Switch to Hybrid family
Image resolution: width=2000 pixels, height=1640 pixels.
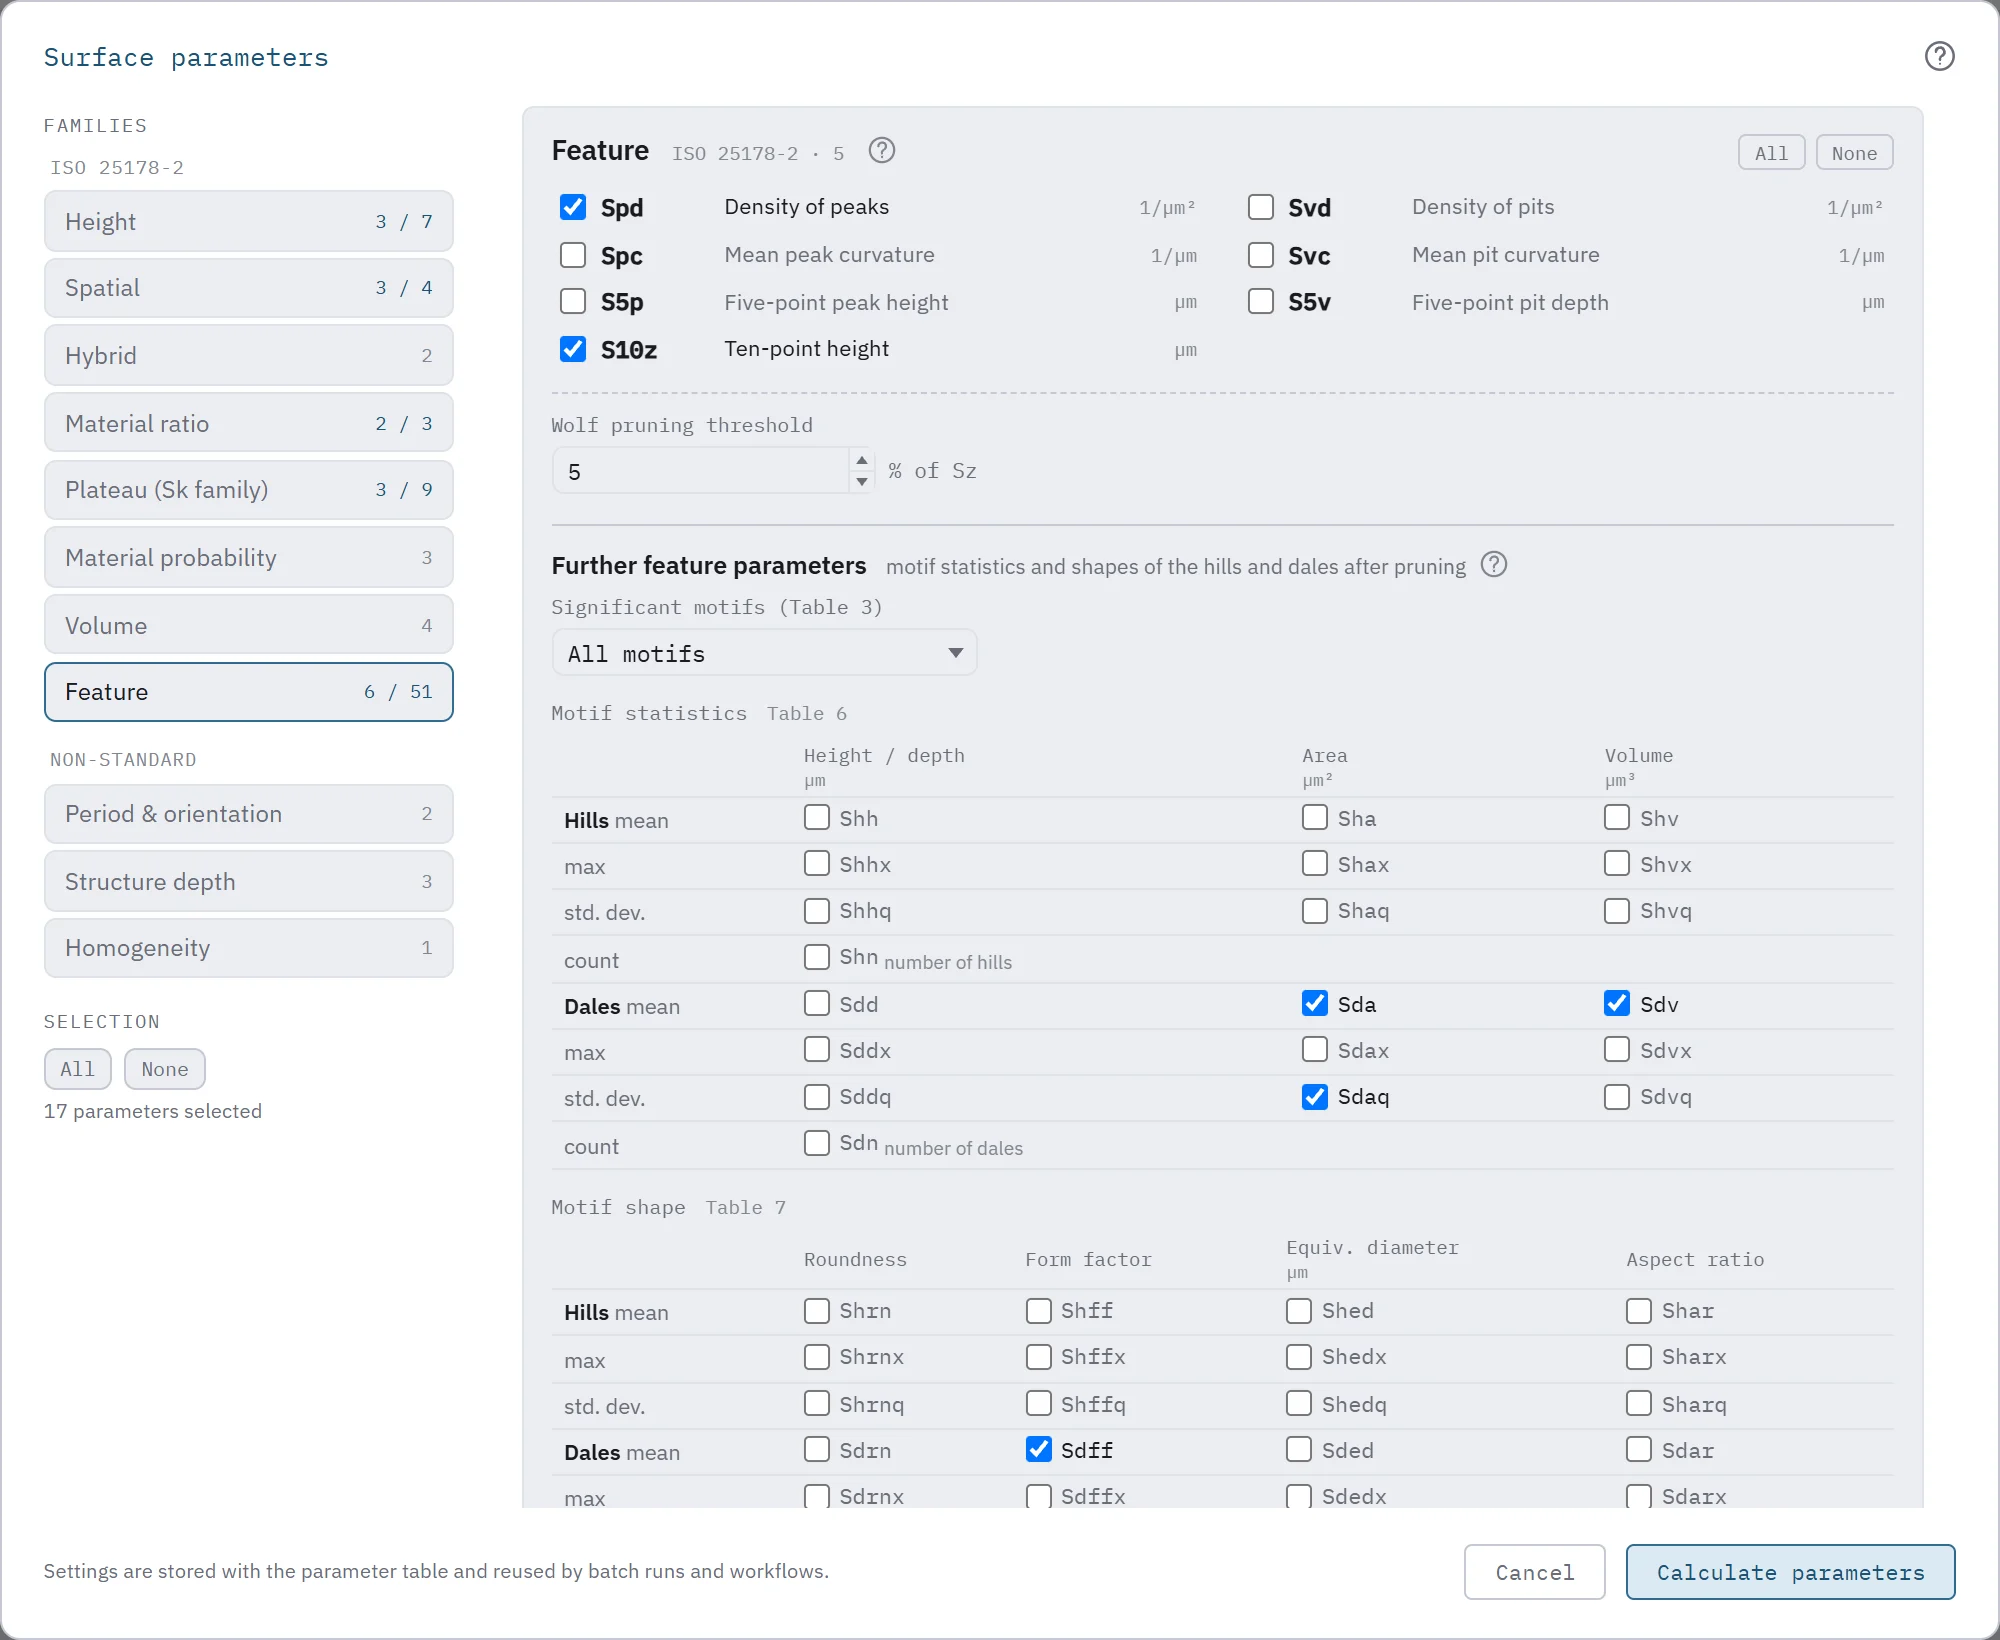[x=248, y=355]
